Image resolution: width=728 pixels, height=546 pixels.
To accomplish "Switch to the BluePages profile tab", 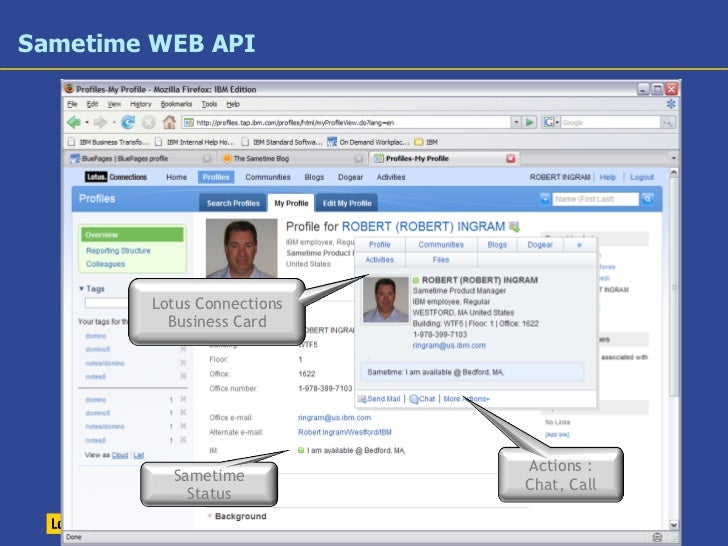I will tap(140, 158).
